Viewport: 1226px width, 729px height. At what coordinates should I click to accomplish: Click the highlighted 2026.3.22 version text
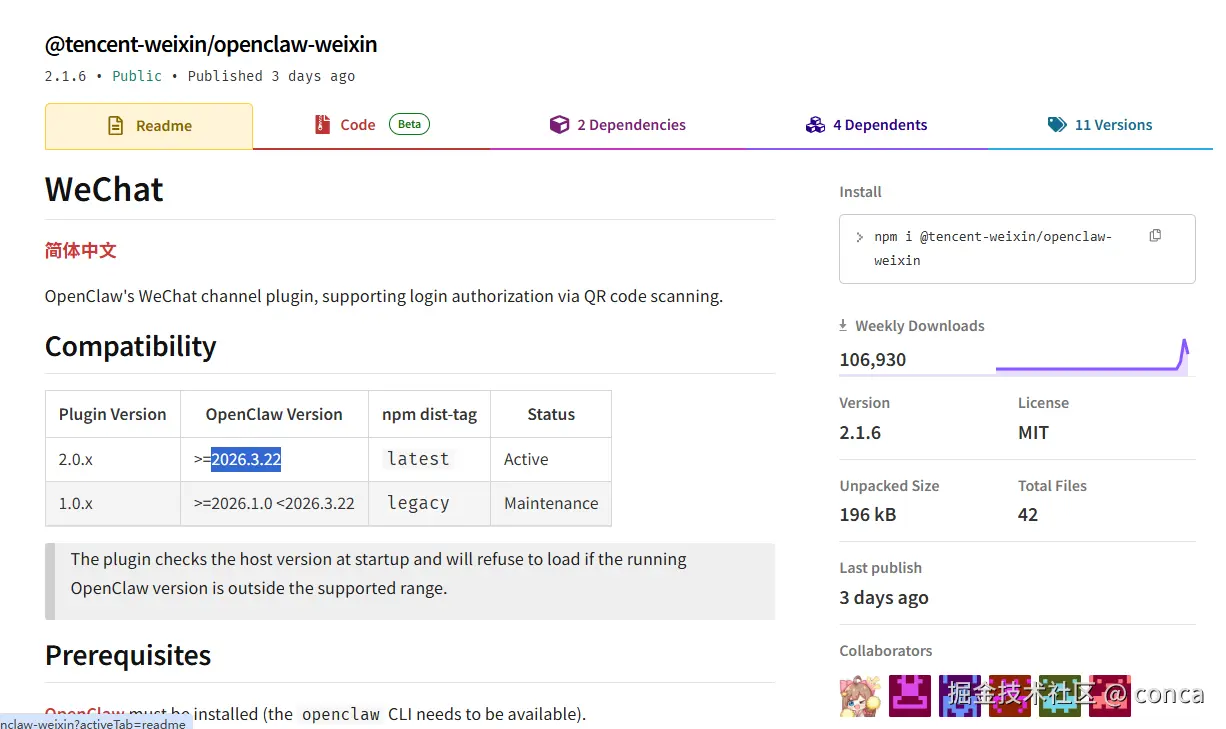point(246,459)
